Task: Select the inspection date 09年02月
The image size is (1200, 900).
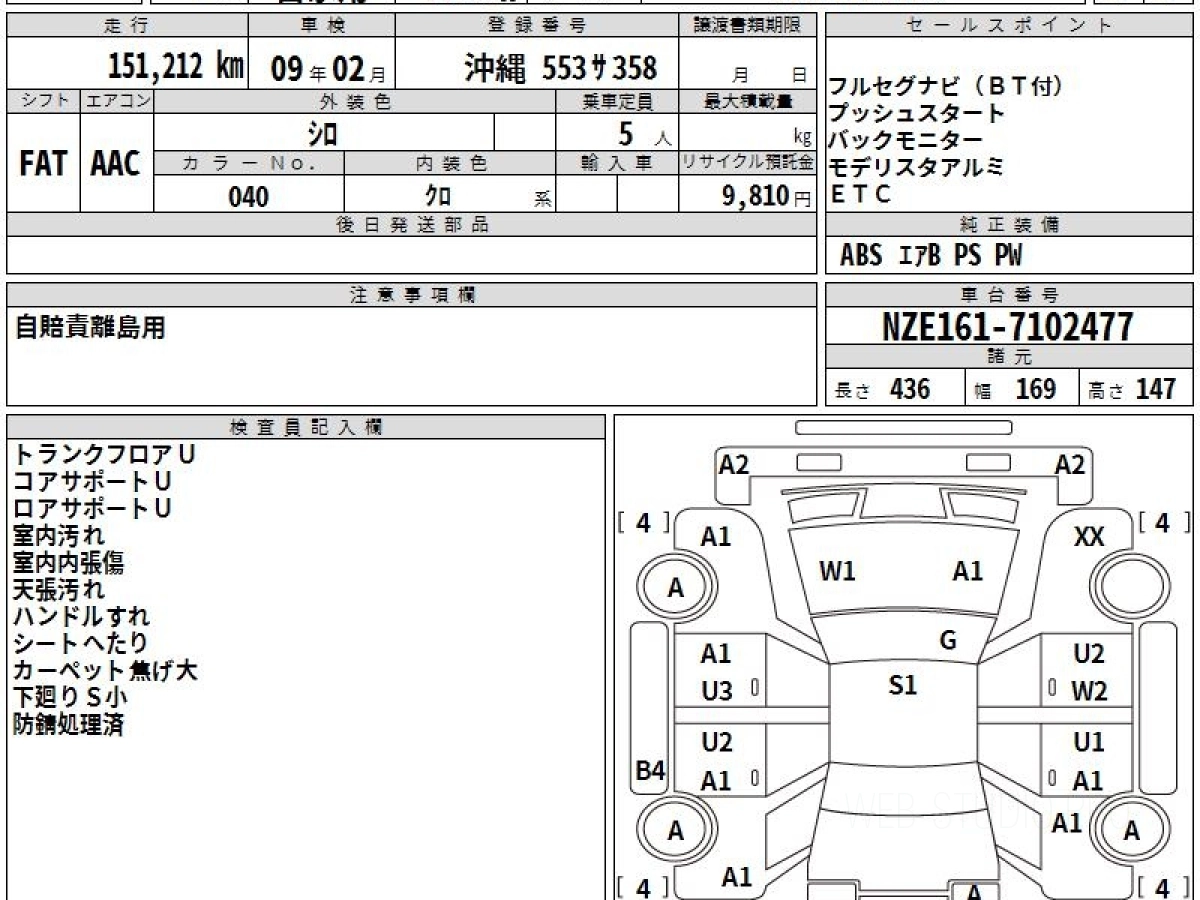Action: (x=327, y=68)
